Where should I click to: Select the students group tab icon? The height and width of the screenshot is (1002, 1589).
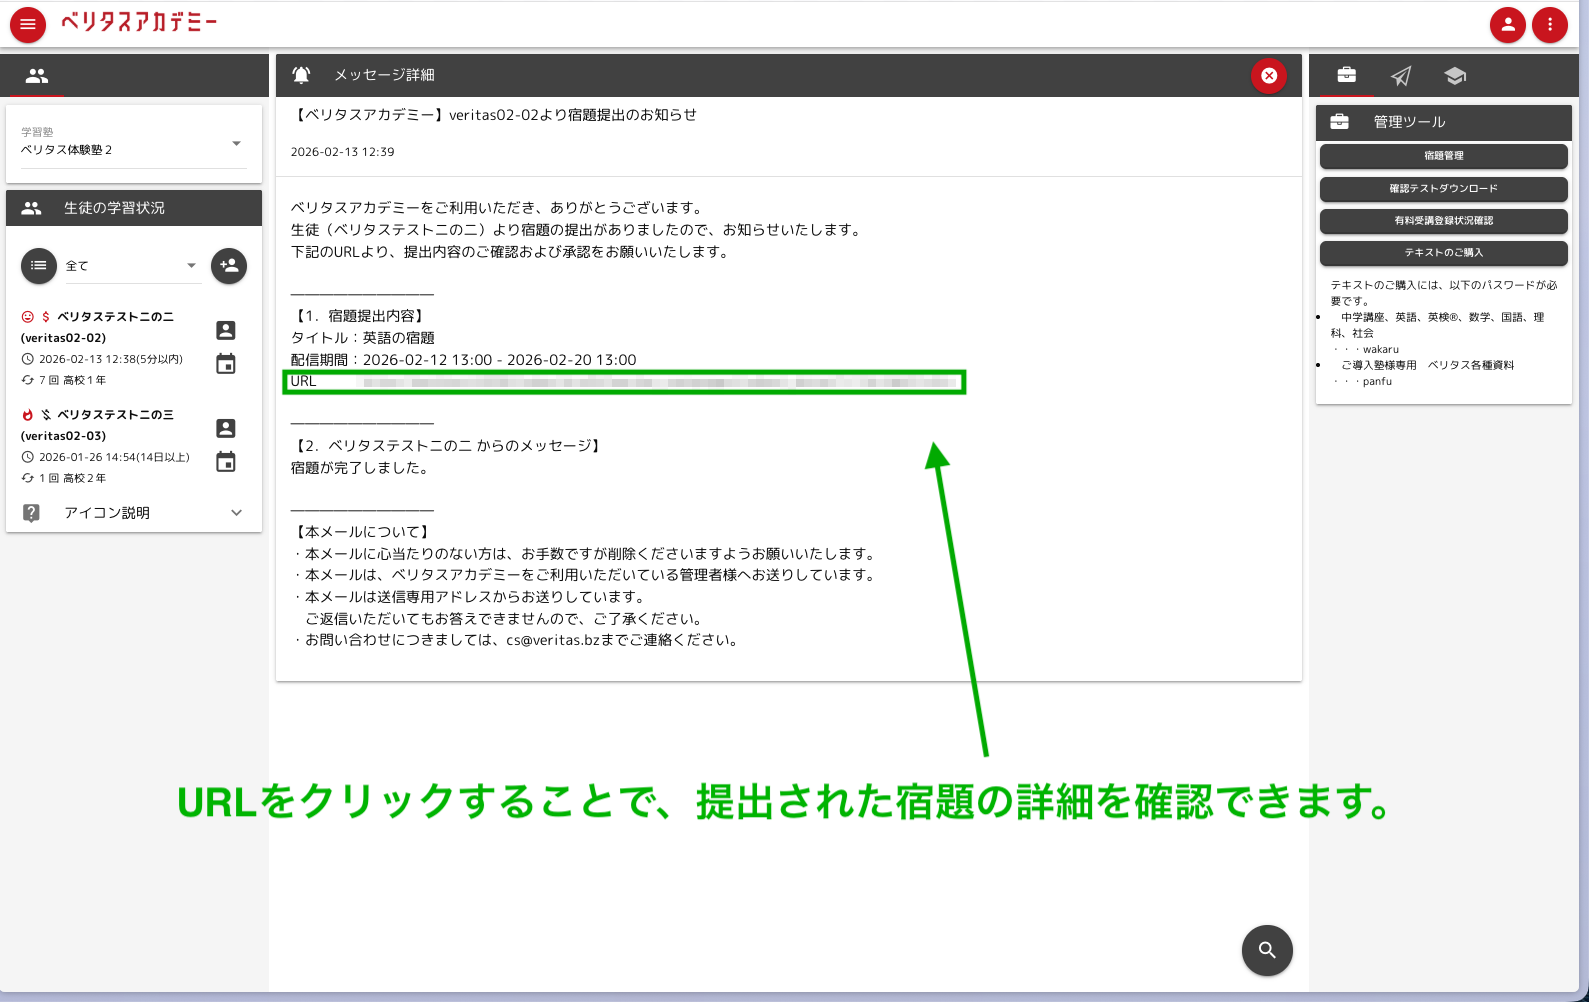coord(37,76)
